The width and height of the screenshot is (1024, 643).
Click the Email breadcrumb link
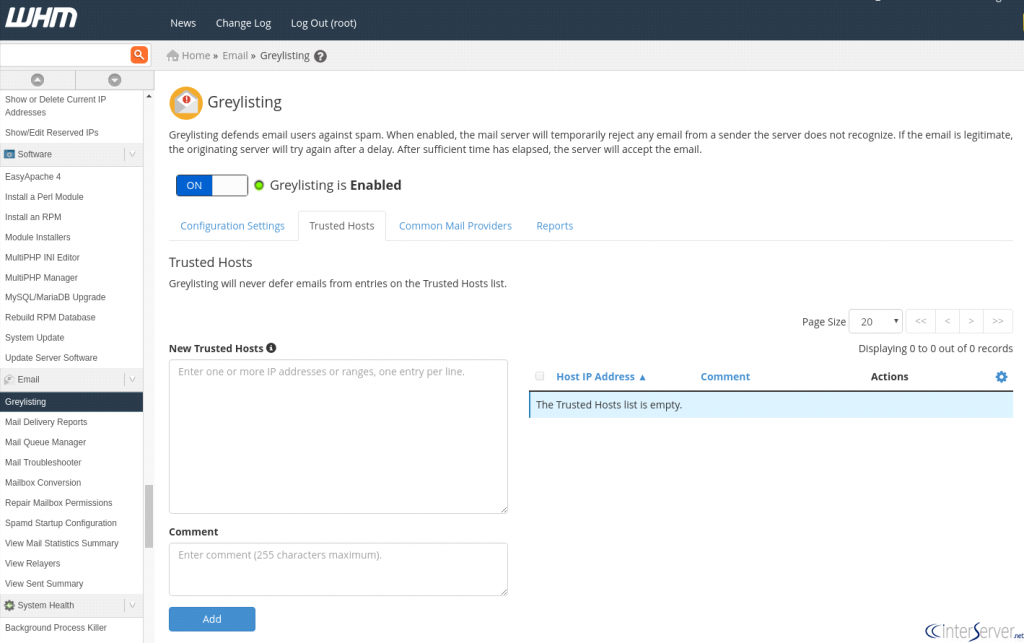tap(234, 55)
